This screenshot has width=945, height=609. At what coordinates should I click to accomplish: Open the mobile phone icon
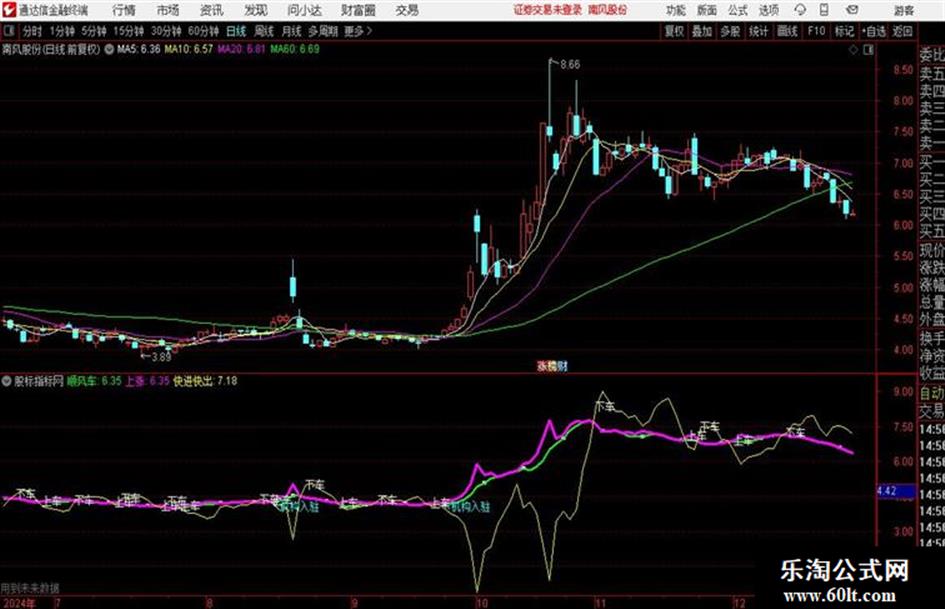click(x=824, y=10)
